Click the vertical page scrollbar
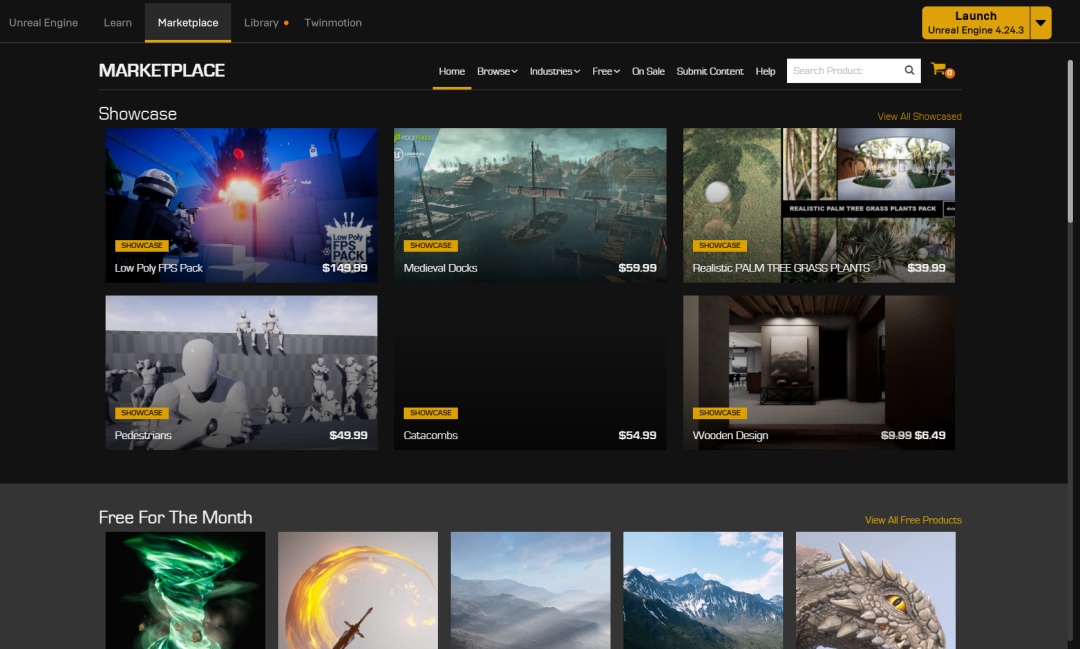Image resolution: width=1080 pixels, height=649 pixels. coord(1070,141)
